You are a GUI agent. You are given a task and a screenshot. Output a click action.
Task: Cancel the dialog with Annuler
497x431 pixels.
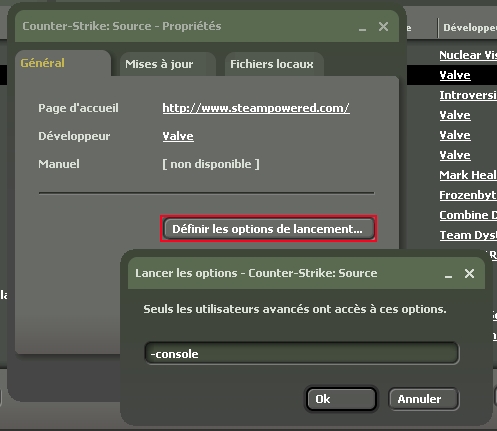424,399
